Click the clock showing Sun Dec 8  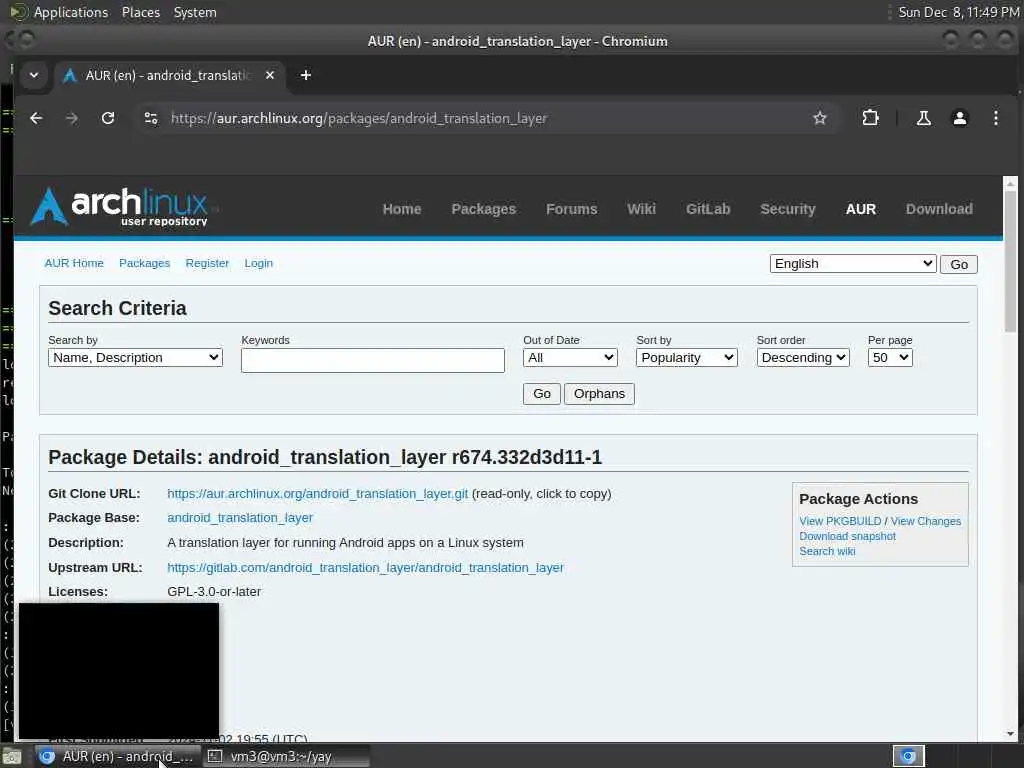tap(958, 12)
